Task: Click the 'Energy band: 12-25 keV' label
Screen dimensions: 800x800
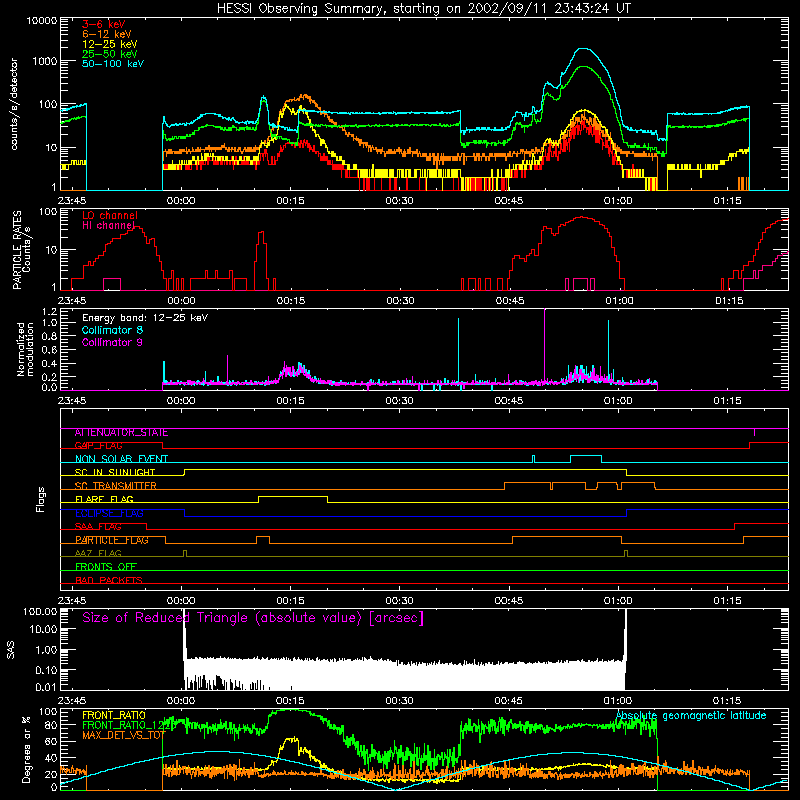Action: click(x=145, y=318)
